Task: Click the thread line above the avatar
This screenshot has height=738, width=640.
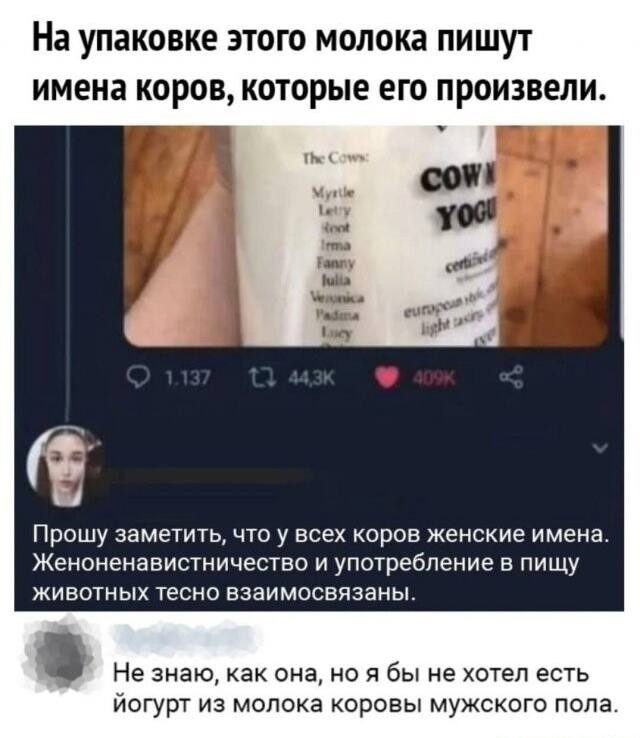Action: (x=69, y=275)
